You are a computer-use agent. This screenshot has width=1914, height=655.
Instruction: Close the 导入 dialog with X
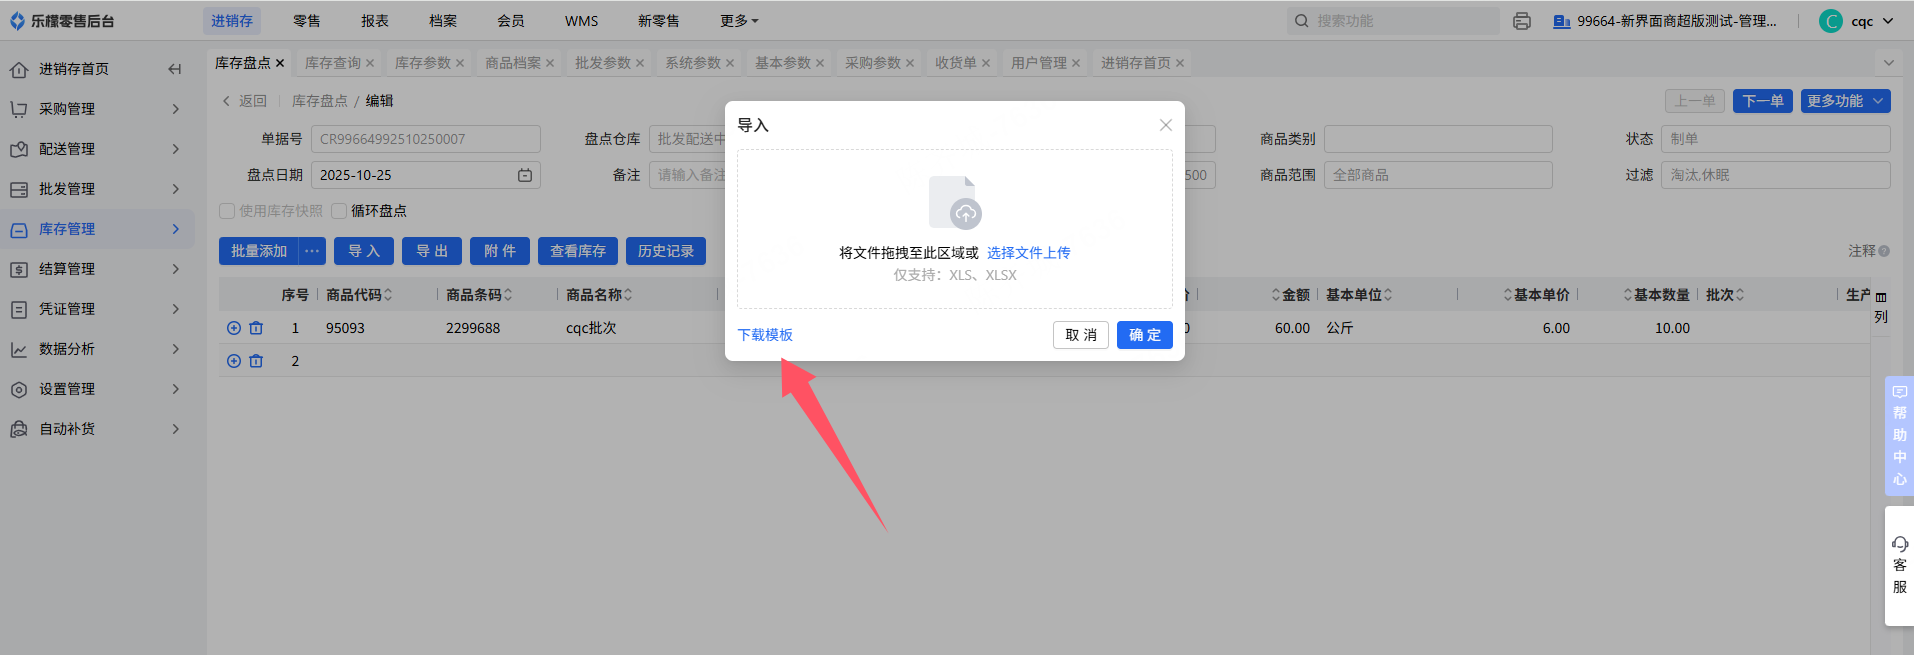coord(1165,125)
